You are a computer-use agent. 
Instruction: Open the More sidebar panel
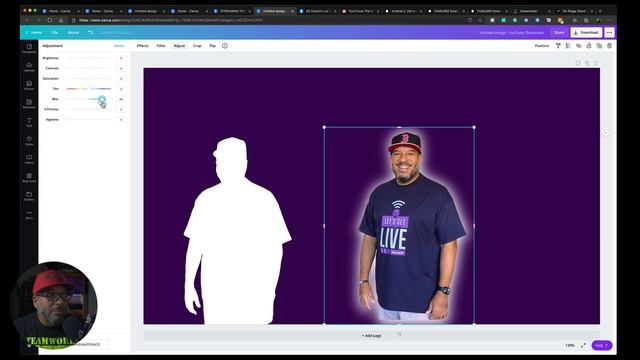tap(29, 214)
